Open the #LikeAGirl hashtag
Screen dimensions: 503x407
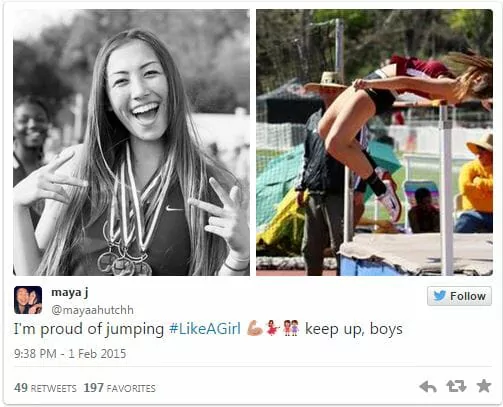click(x=205, y=329)
